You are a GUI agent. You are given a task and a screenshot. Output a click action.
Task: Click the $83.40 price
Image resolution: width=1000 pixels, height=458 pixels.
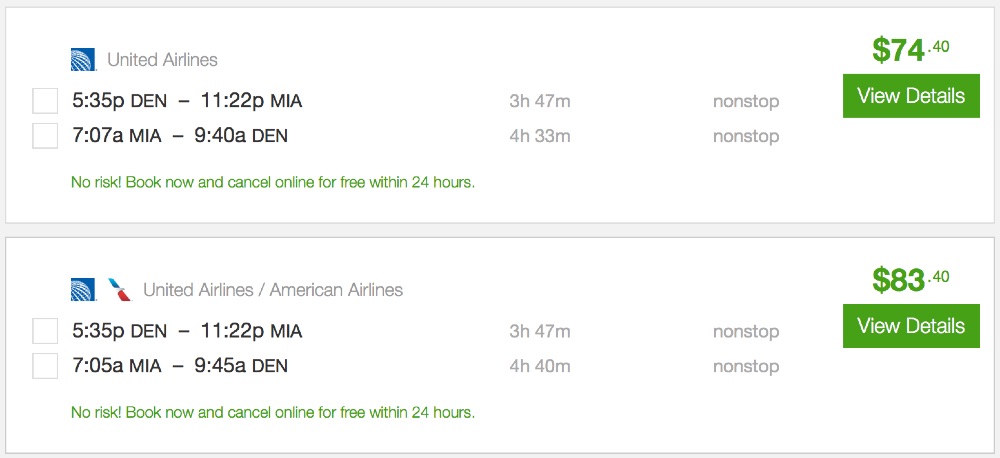tap(910, 279)
